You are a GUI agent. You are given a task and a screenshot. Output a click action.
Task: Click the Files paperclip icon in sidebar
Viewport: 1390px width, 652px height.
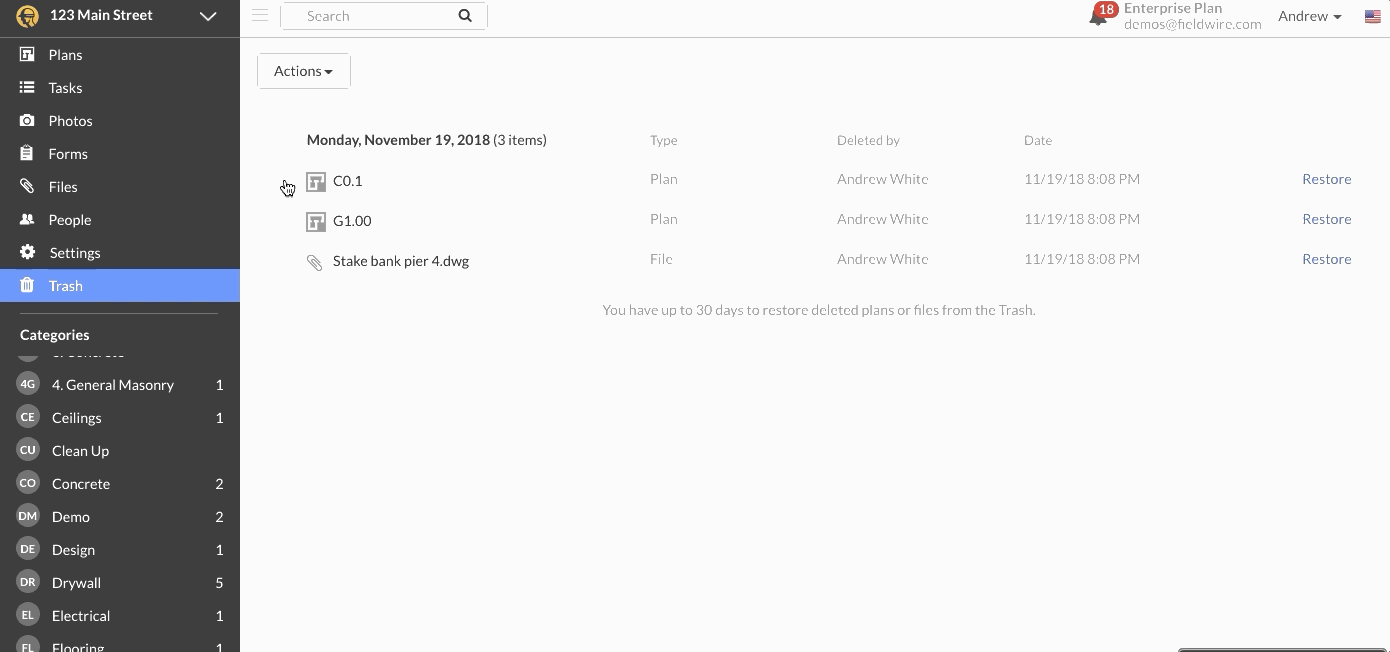tap(27, 186)
